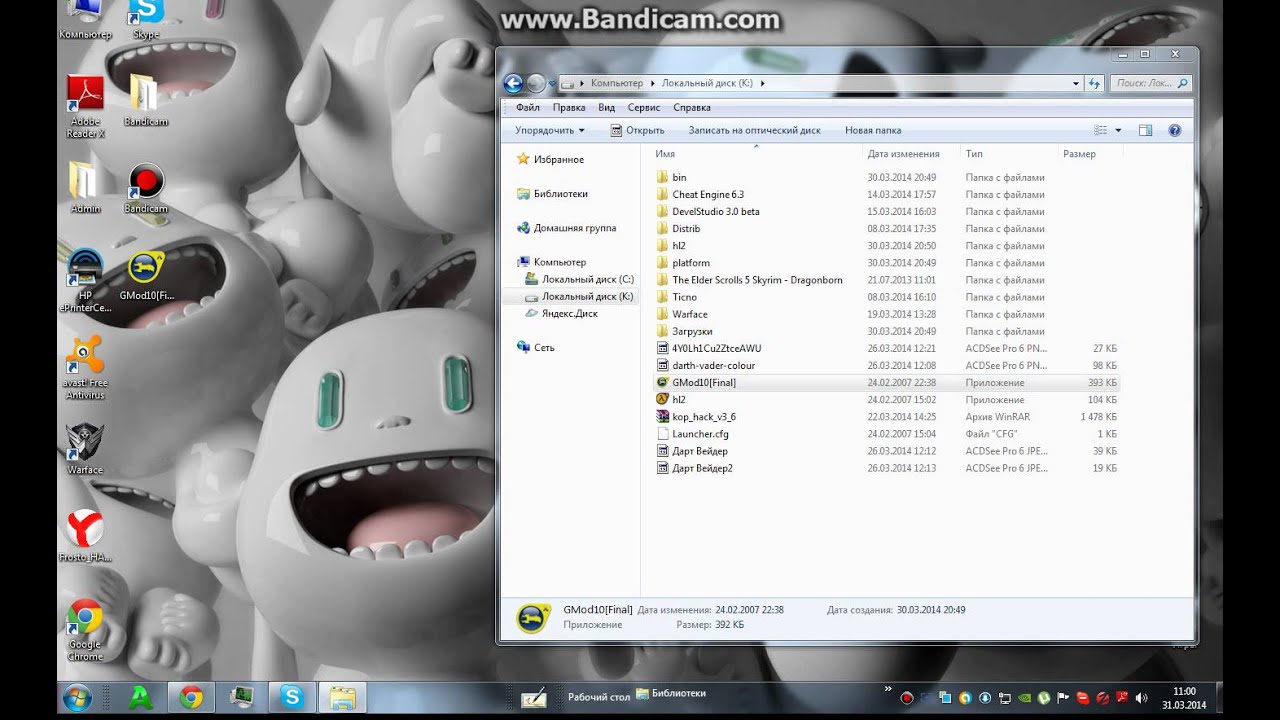Image resolution: width=1280 pixels, height=720 pixels.
Task: Launch Warface desktop shortcut
Action: click(x=85, y=448)
